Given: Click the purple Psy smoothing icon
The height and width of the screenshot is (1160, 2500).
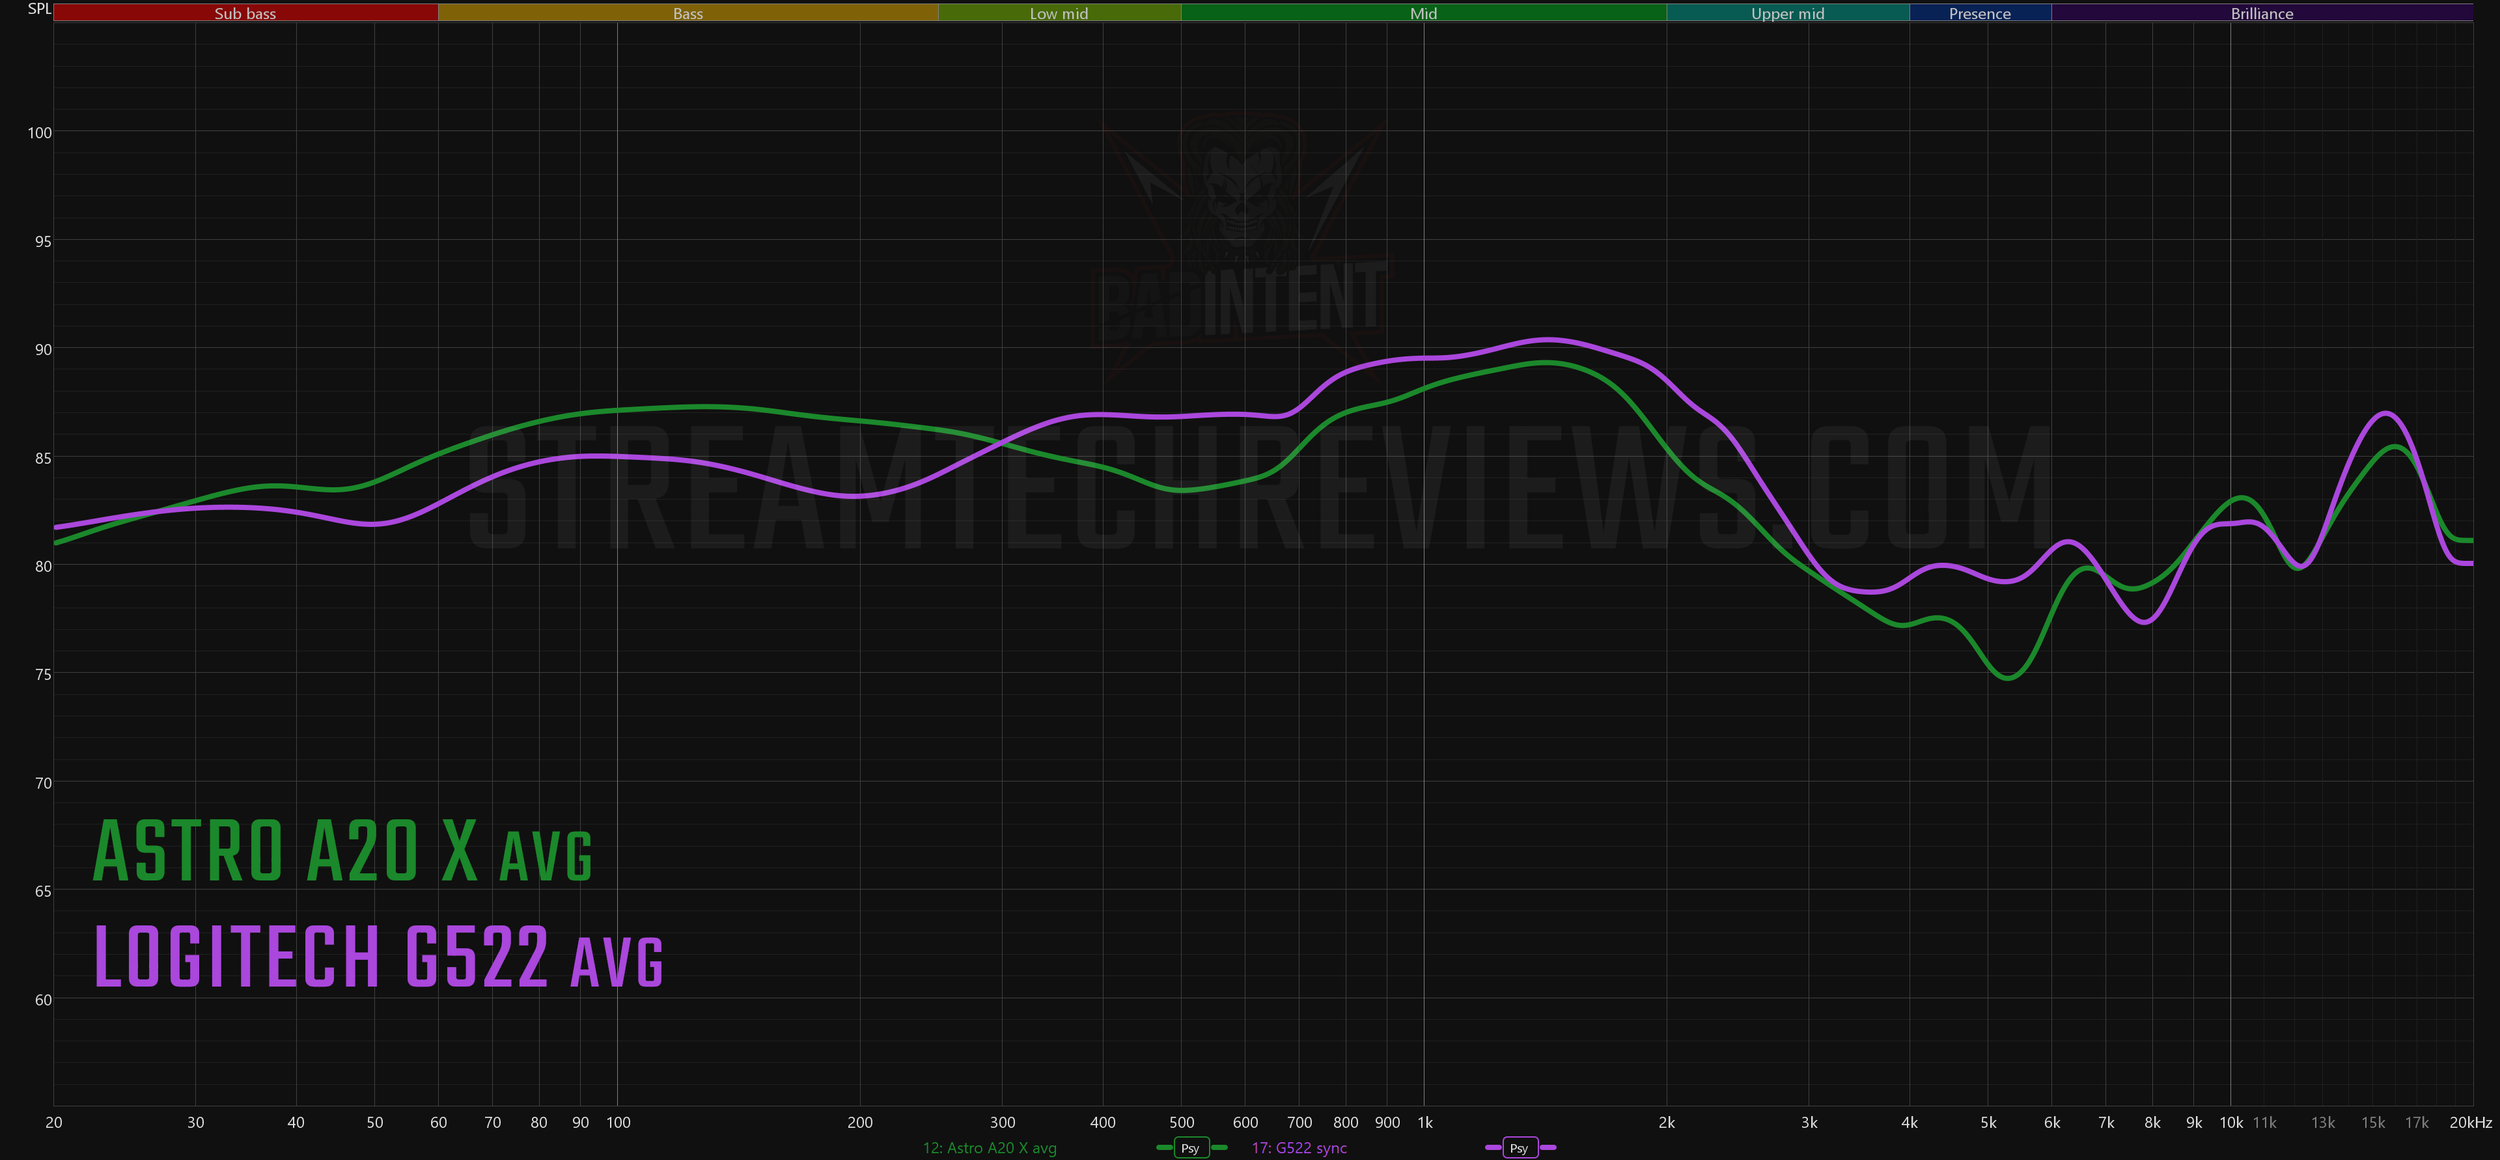Looking at the screenshot, I should (x=1519, y=1148).
